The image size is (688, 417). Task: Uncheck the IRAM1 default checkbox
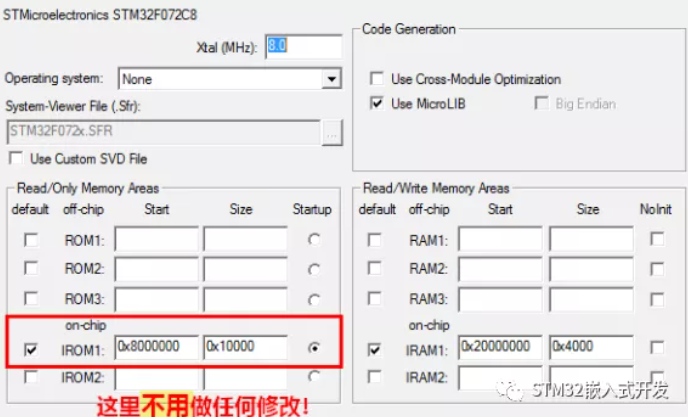click(x=374, y=349)
